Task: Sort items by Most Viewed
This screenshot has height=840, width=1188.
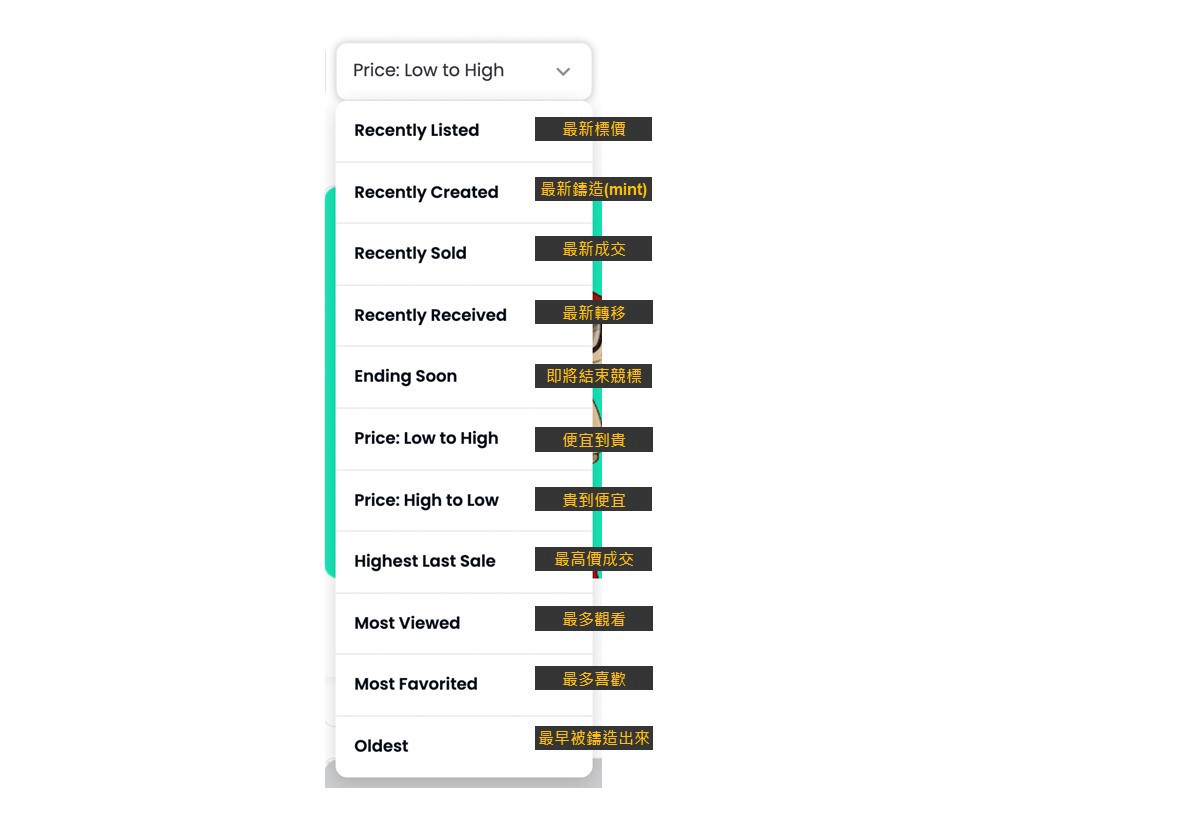Action: pyautogui.click(x=464, y=623)
